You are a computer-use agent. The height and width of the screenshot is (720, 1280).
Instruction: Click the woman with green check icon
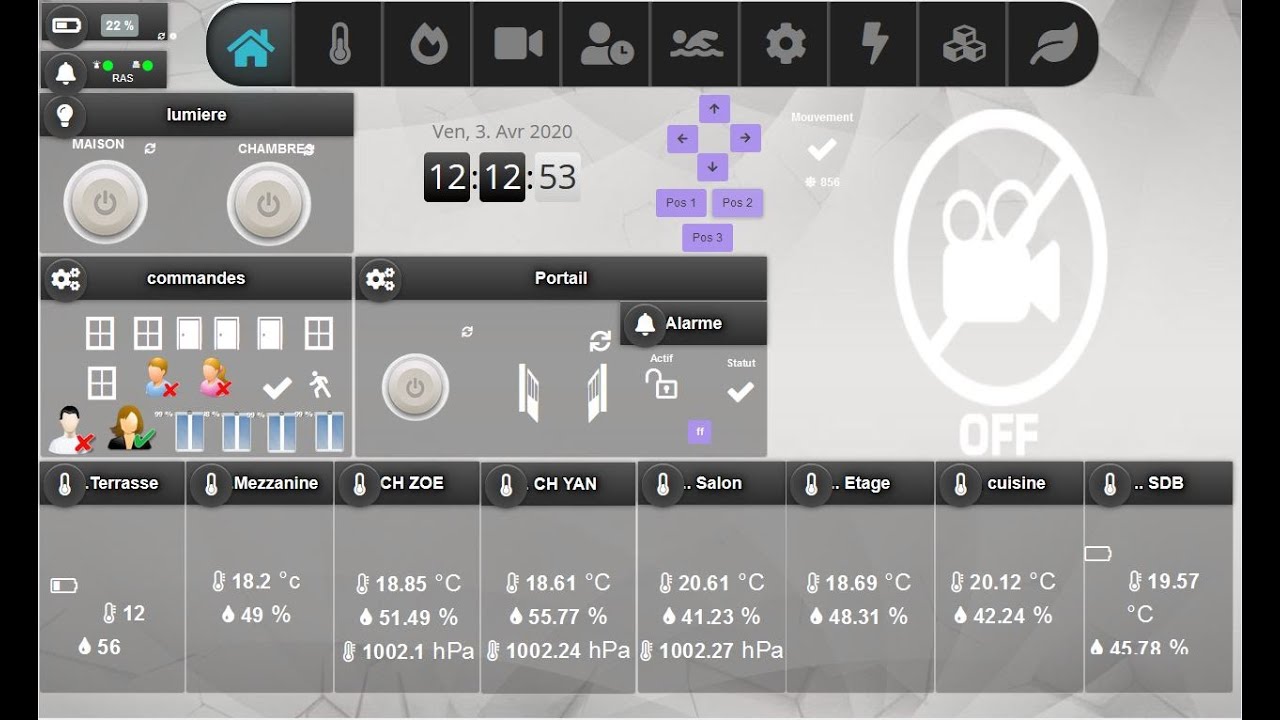point(131,428)
